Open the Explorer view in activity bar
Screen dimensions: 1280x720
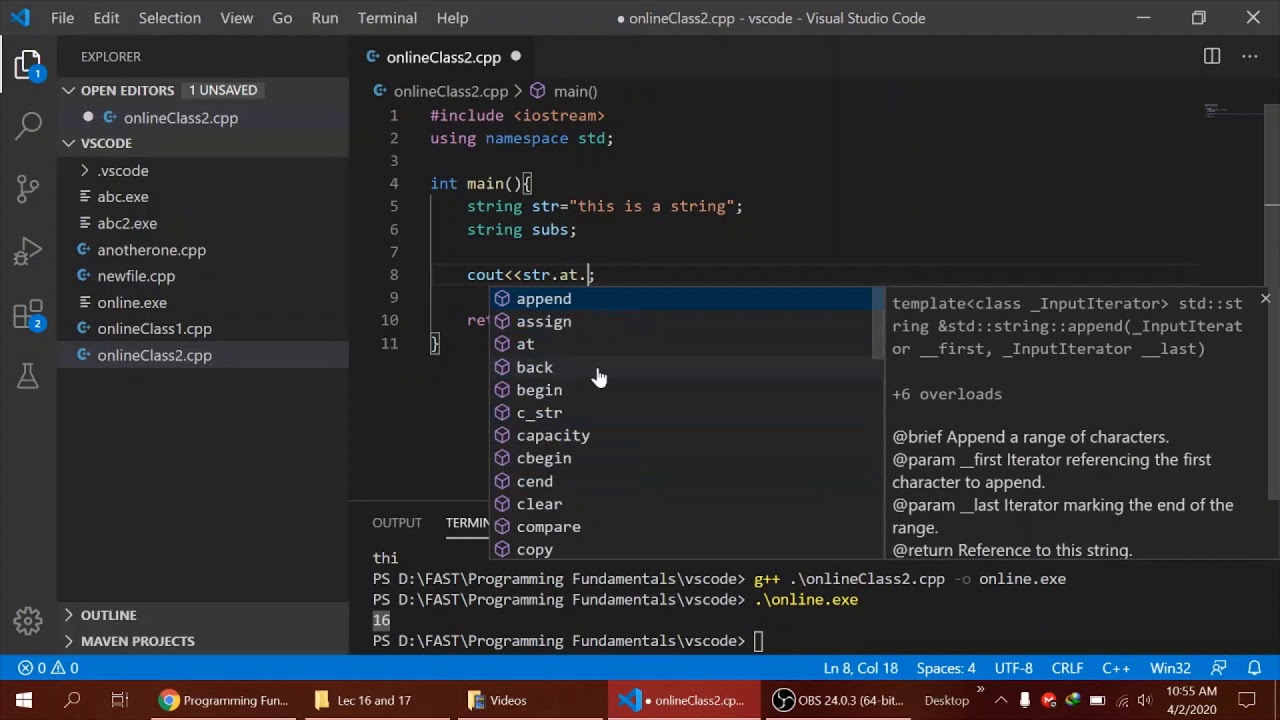click(x=28, y=65)
